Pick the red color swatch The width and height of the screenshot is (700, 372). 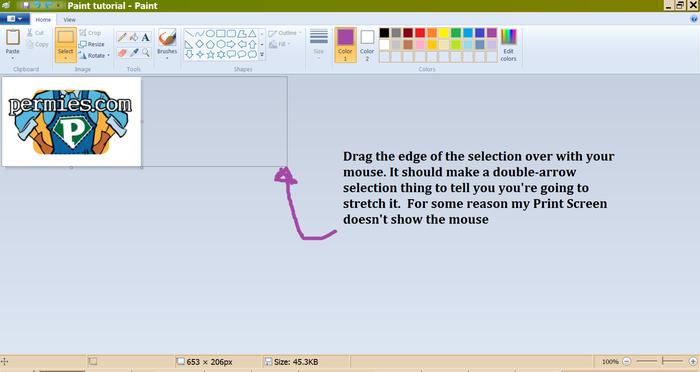420,33
